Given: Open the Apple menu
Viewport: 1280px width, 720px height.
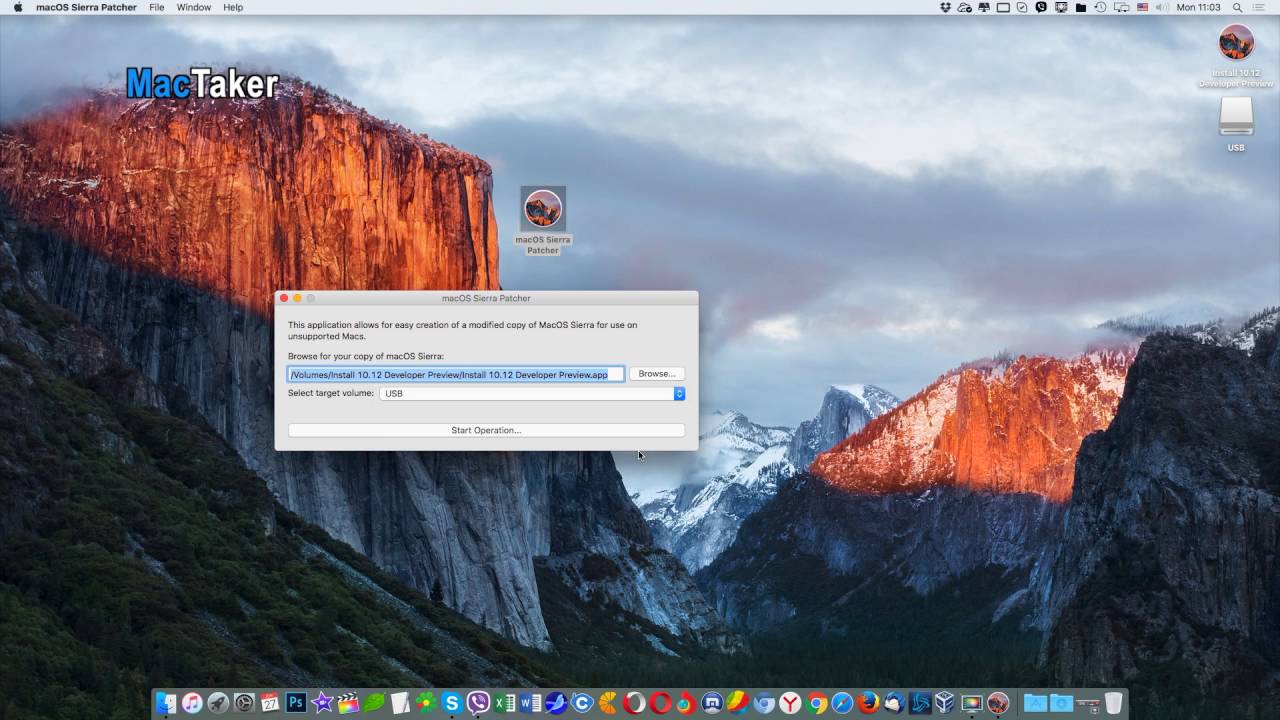Looking at the screenshot, I should click(x=17, y=7).
